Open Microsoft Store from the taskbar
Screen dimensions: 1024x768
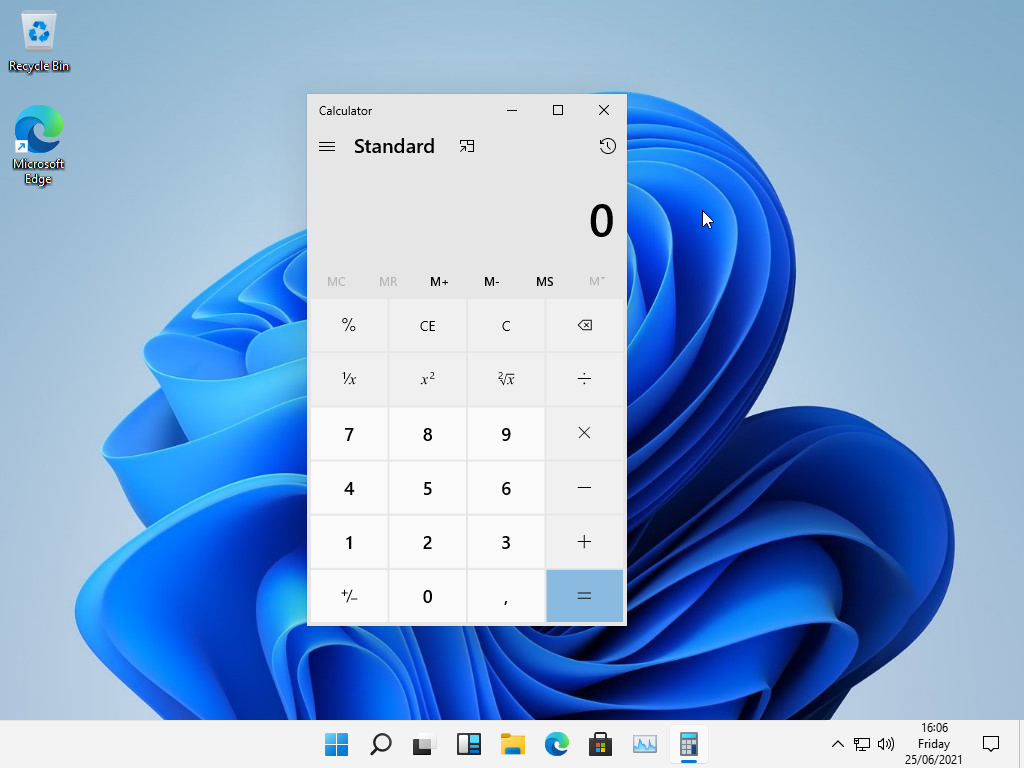click(x=600, y=744)
